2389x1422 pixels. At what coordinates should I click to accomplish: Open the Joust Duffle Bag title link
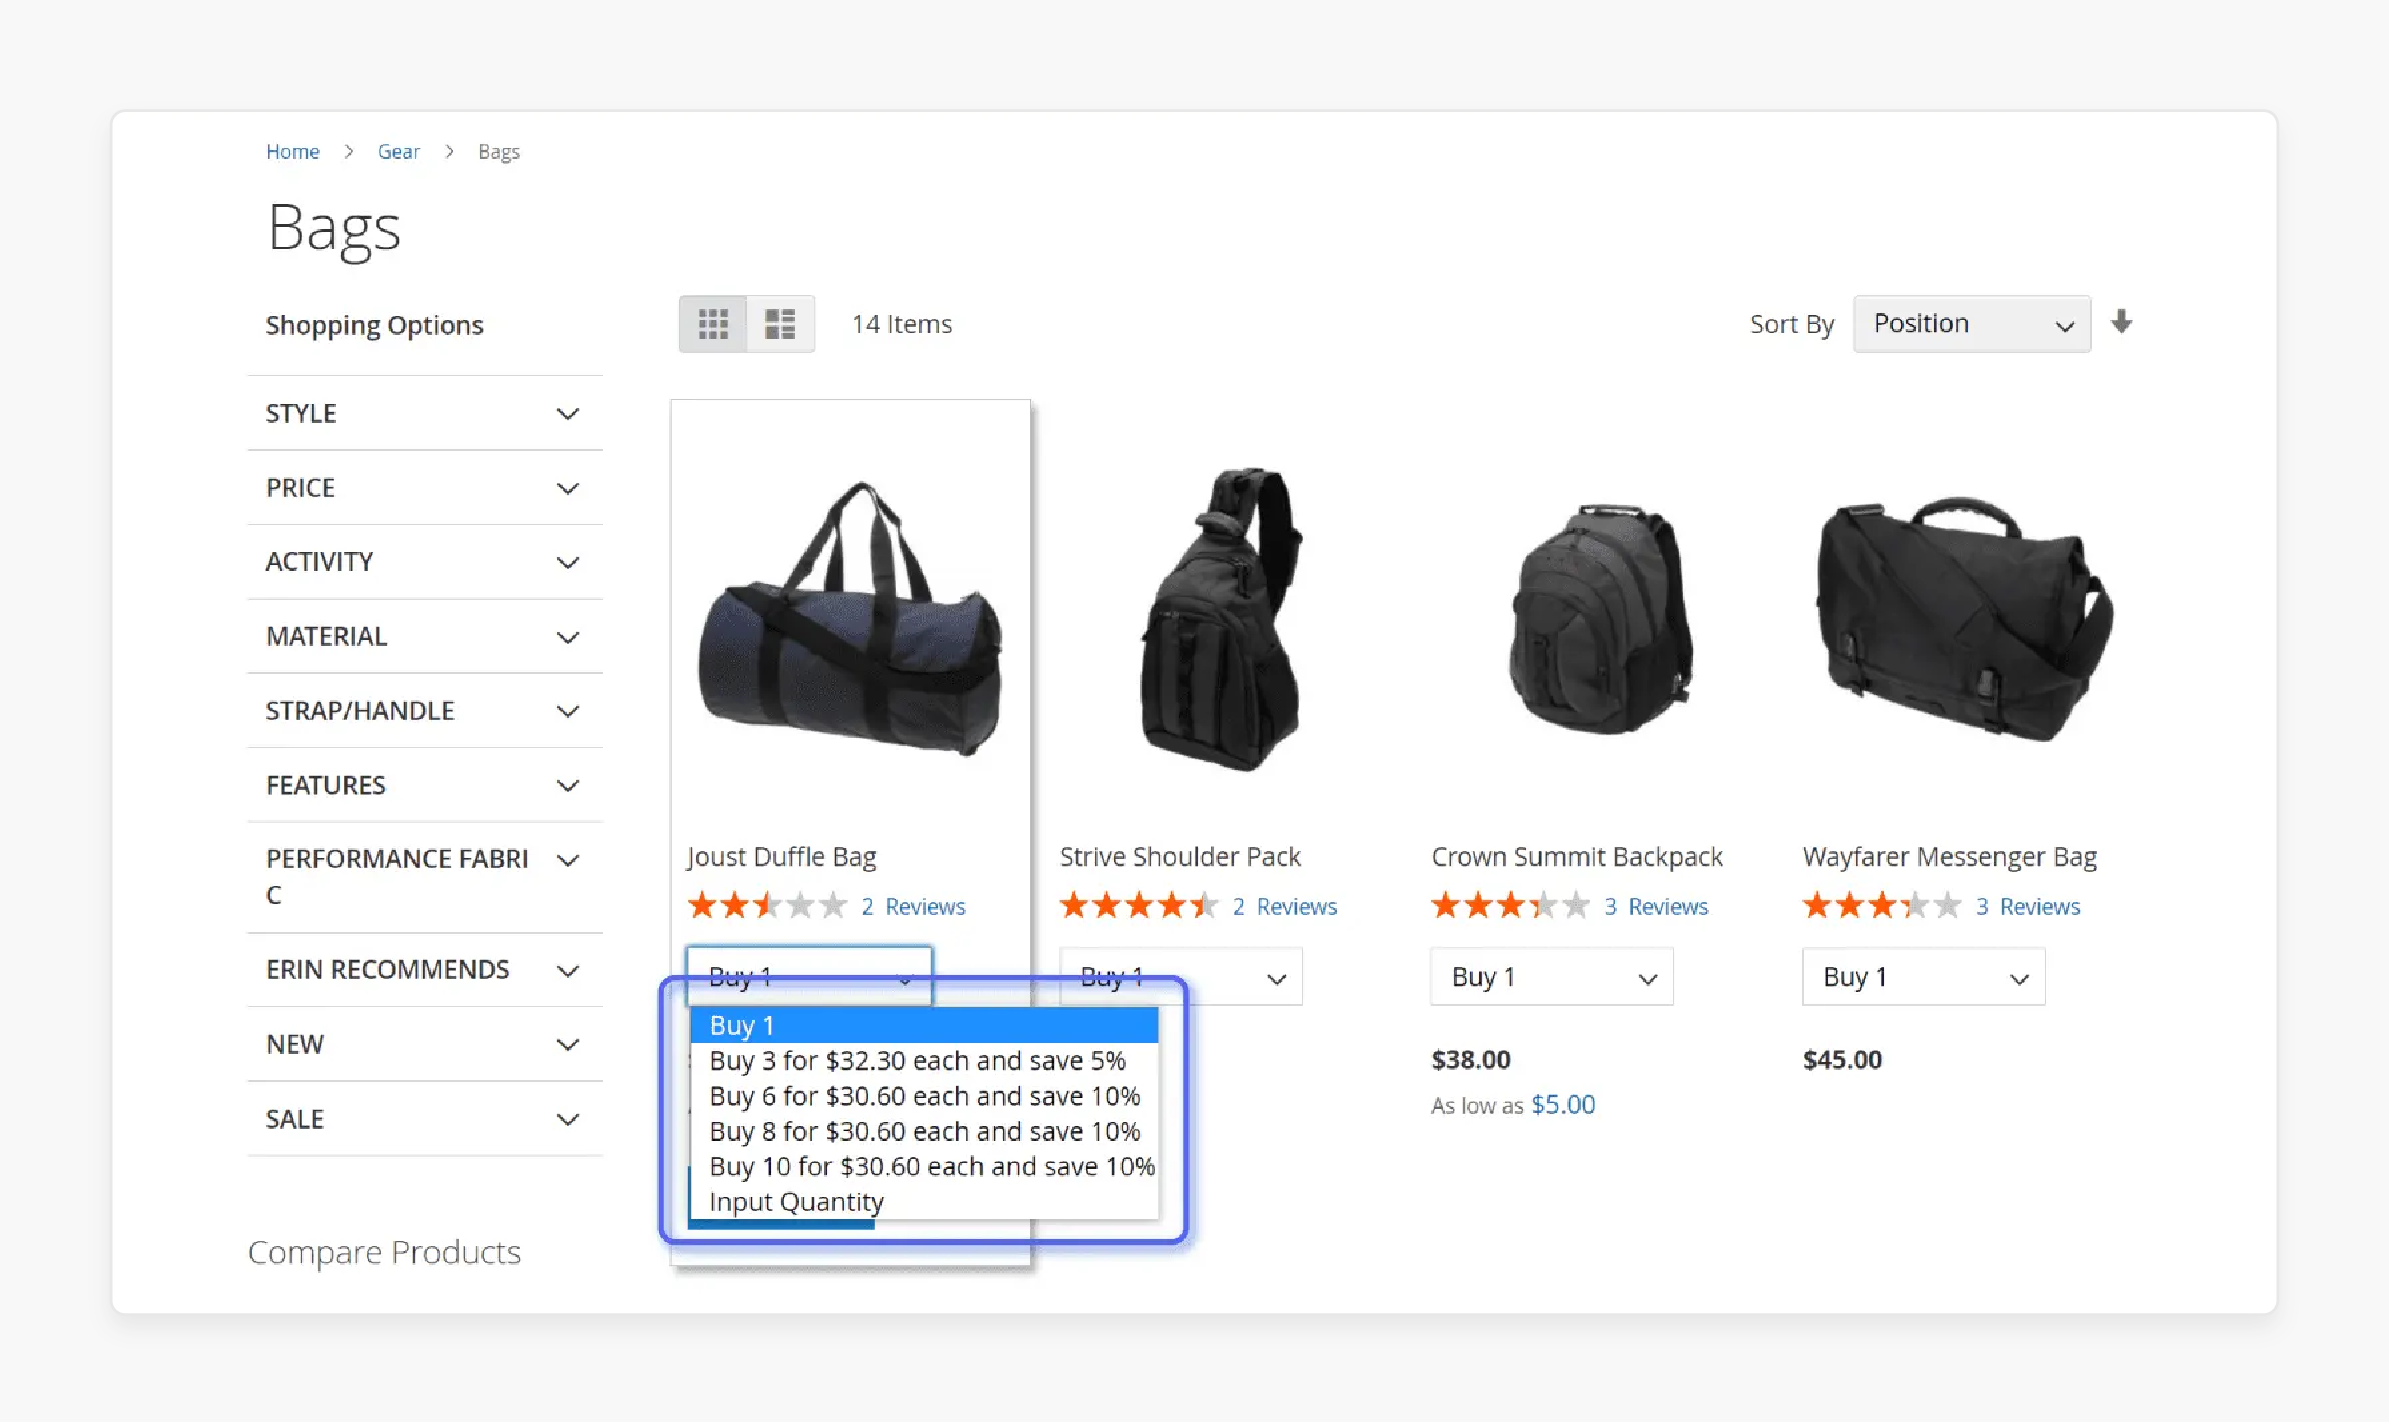[x=781, y=857]
